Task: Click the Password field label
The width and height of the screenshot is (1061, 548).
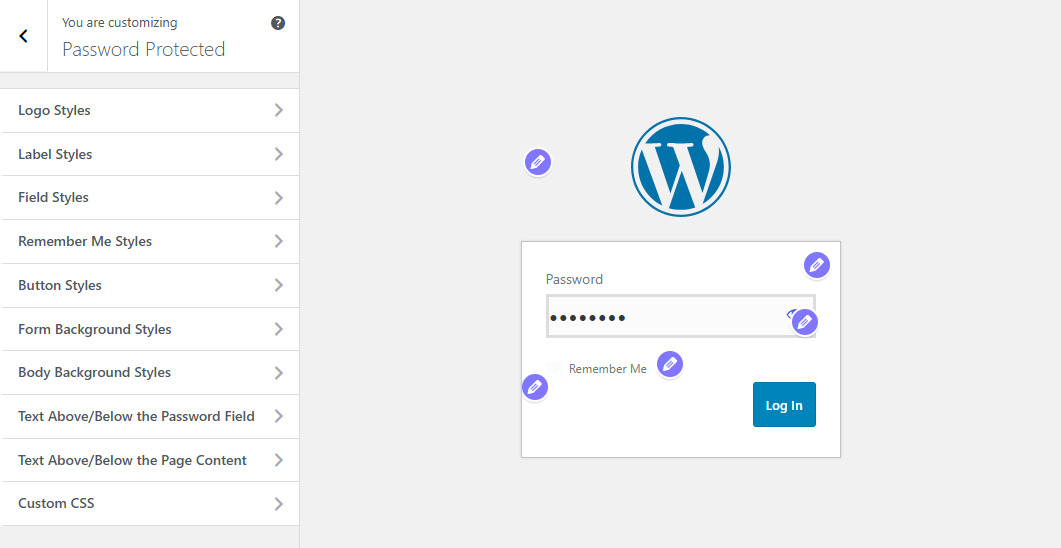Action: pyautogui.click(x=574, y=279)
